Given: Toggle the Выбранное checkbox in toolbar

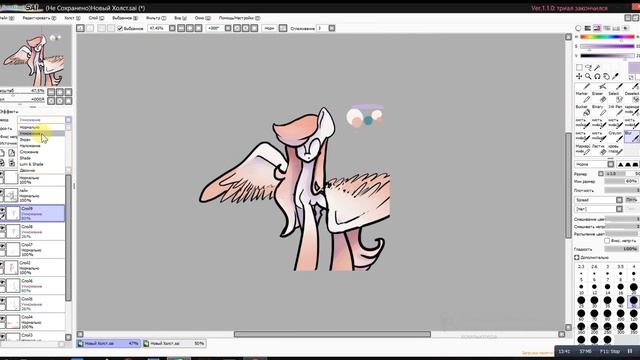Looking at the screenshot, I should click(120, 28).
